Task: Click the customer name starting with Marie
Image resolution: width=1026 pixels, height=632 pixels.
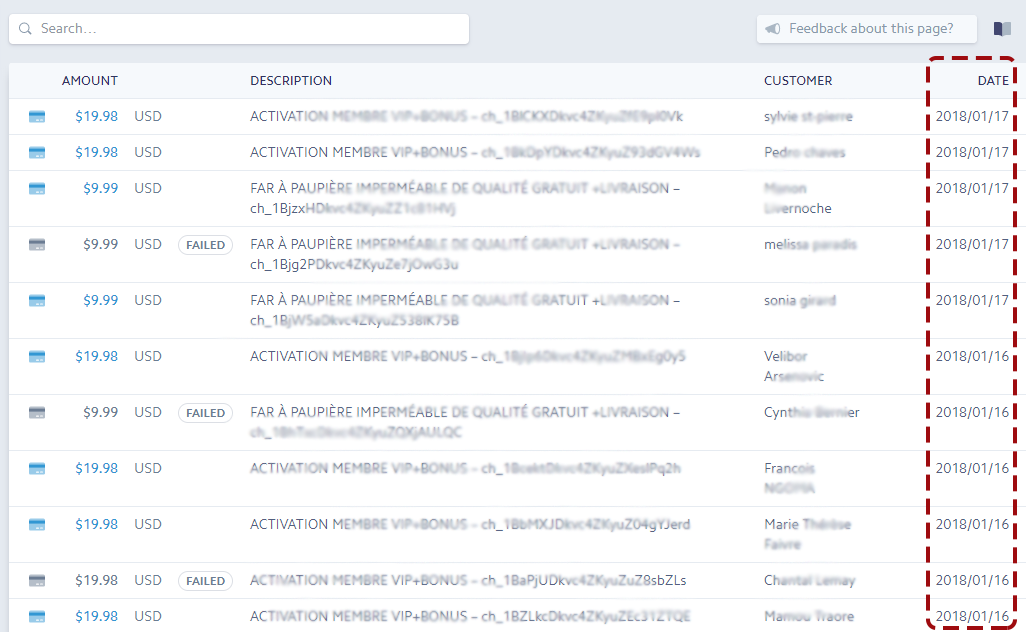Action: click(x=807, y=534)
